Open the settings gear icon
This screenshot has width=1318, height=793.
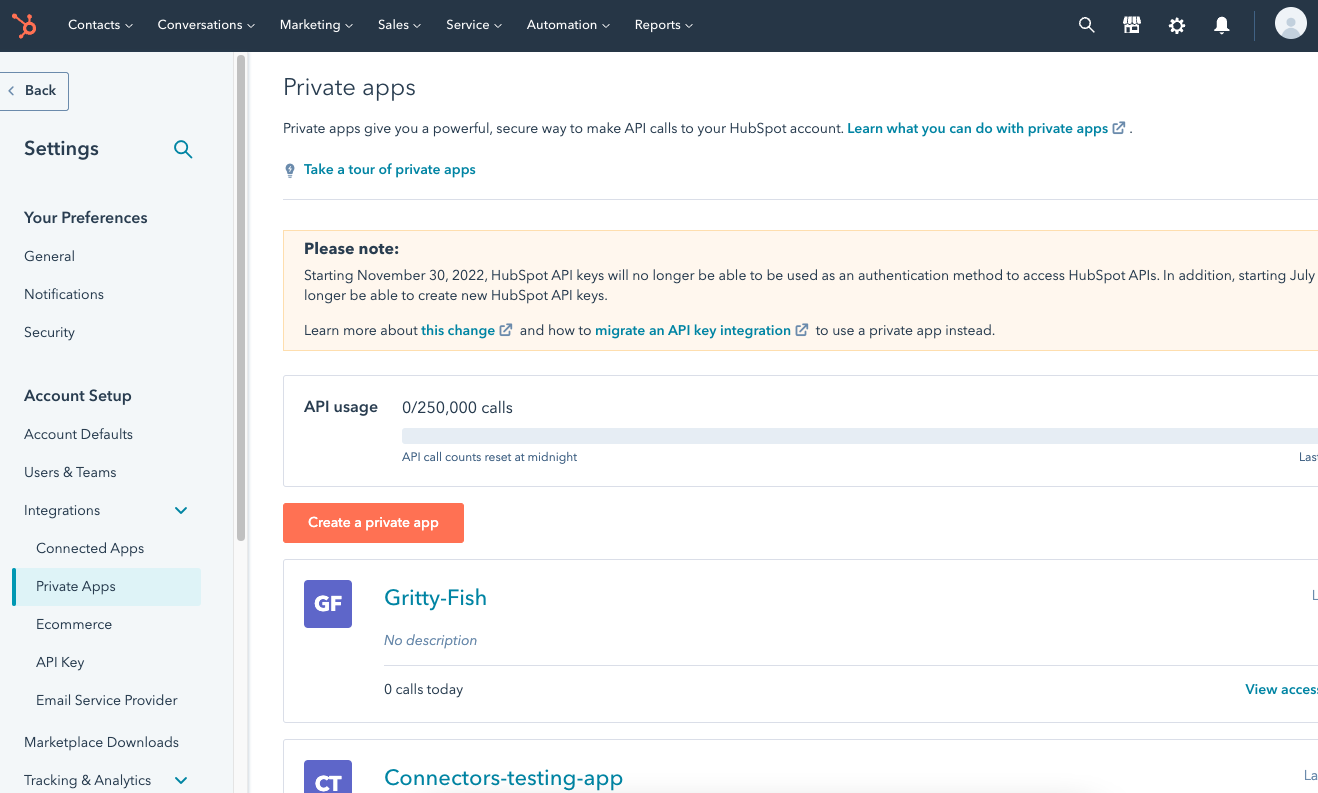coord(1177,26)
